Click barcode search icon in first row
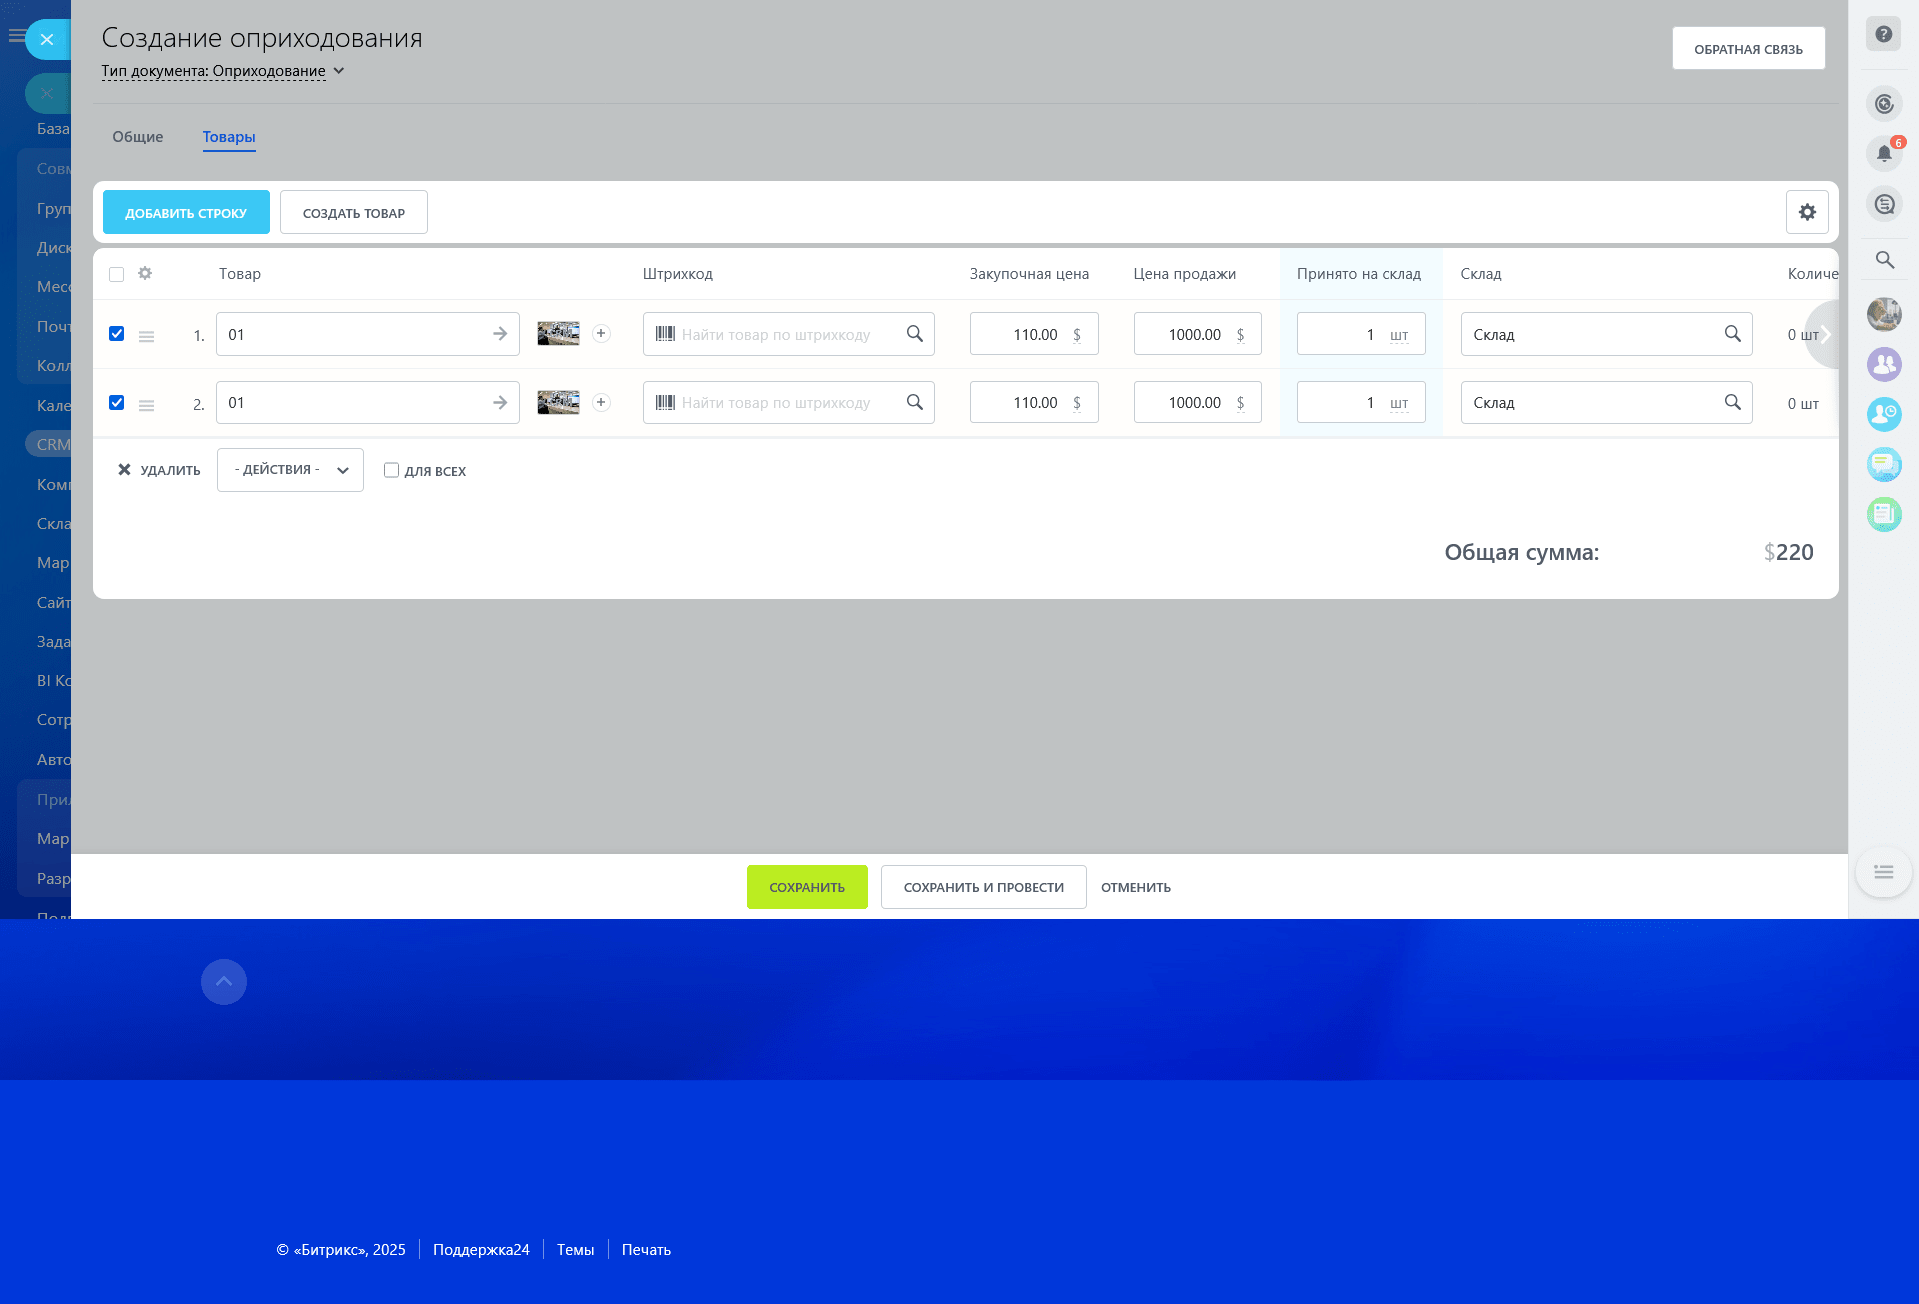1919x1304 pixels. tap(914, 334)
